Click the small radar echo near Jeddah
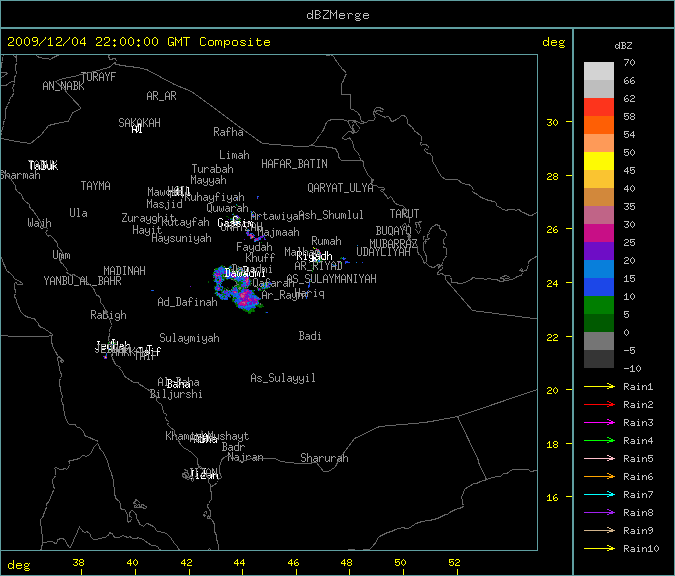 point(105,357)
